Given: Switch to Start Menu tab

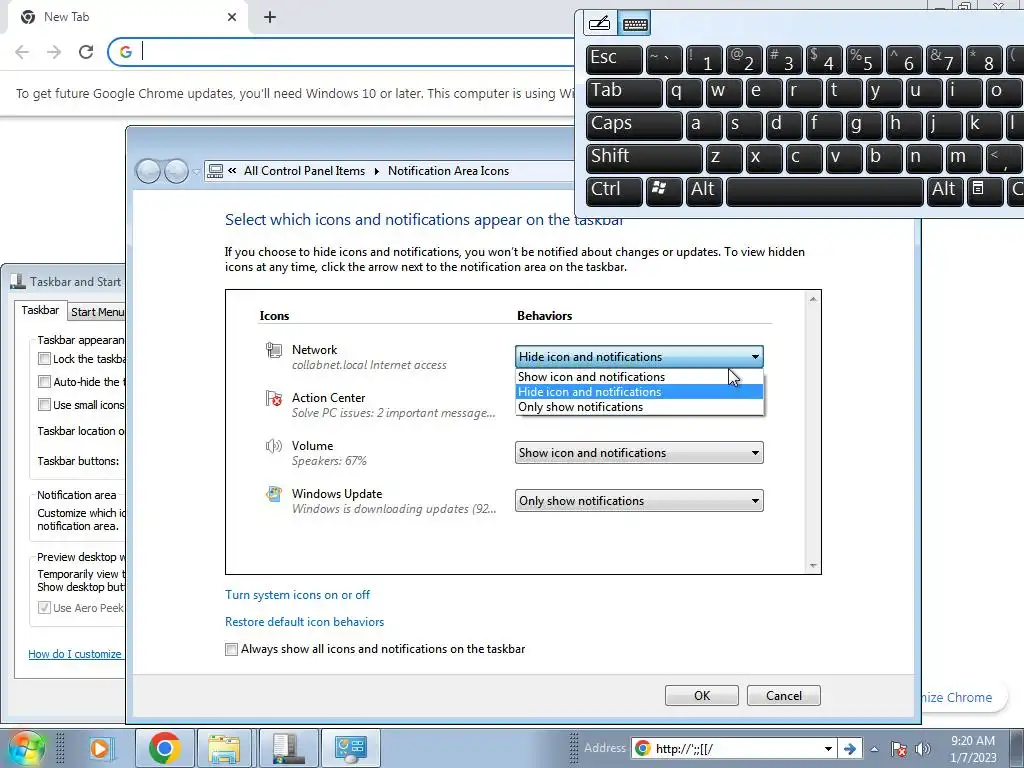Looking at the screenshot, I should 97,312.
